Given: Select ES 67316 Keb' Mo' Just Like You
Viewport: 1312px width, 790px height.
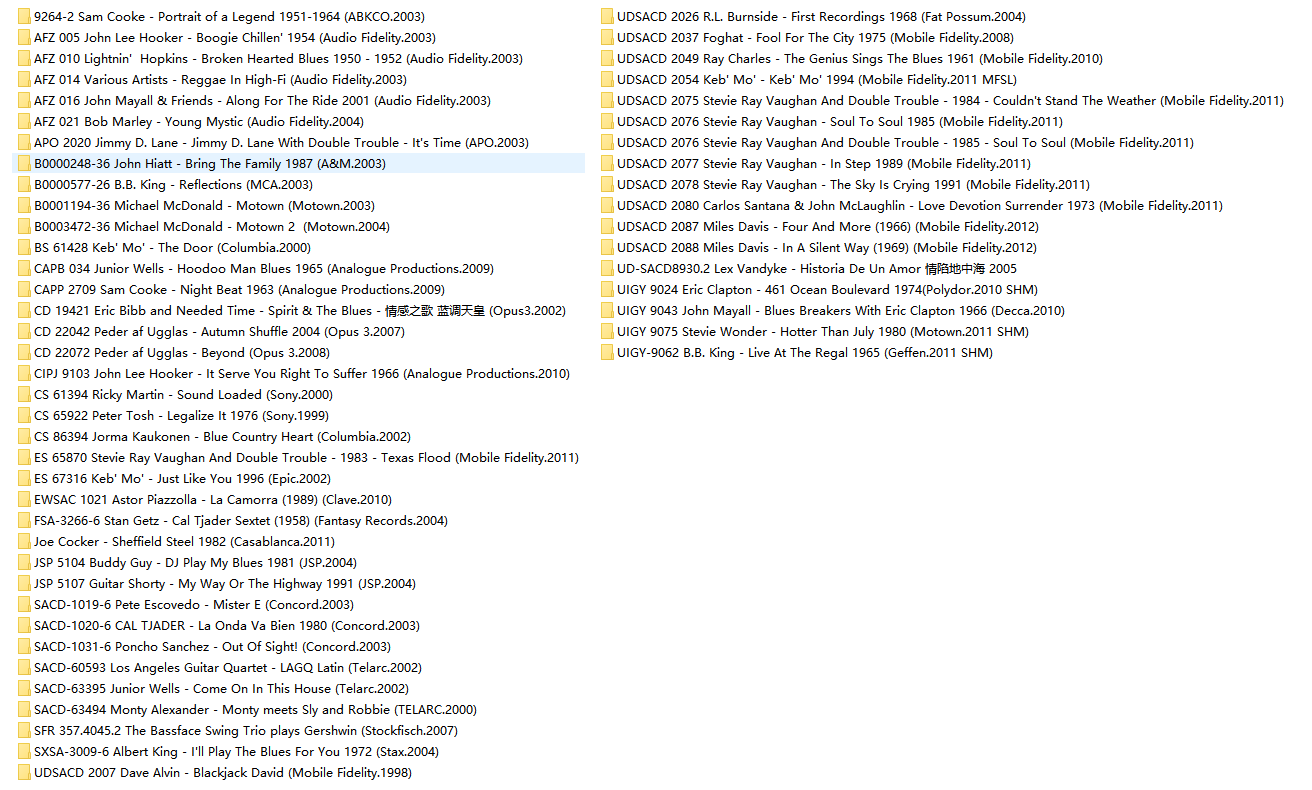Looking at the screenshot, I should pos(182,479).
